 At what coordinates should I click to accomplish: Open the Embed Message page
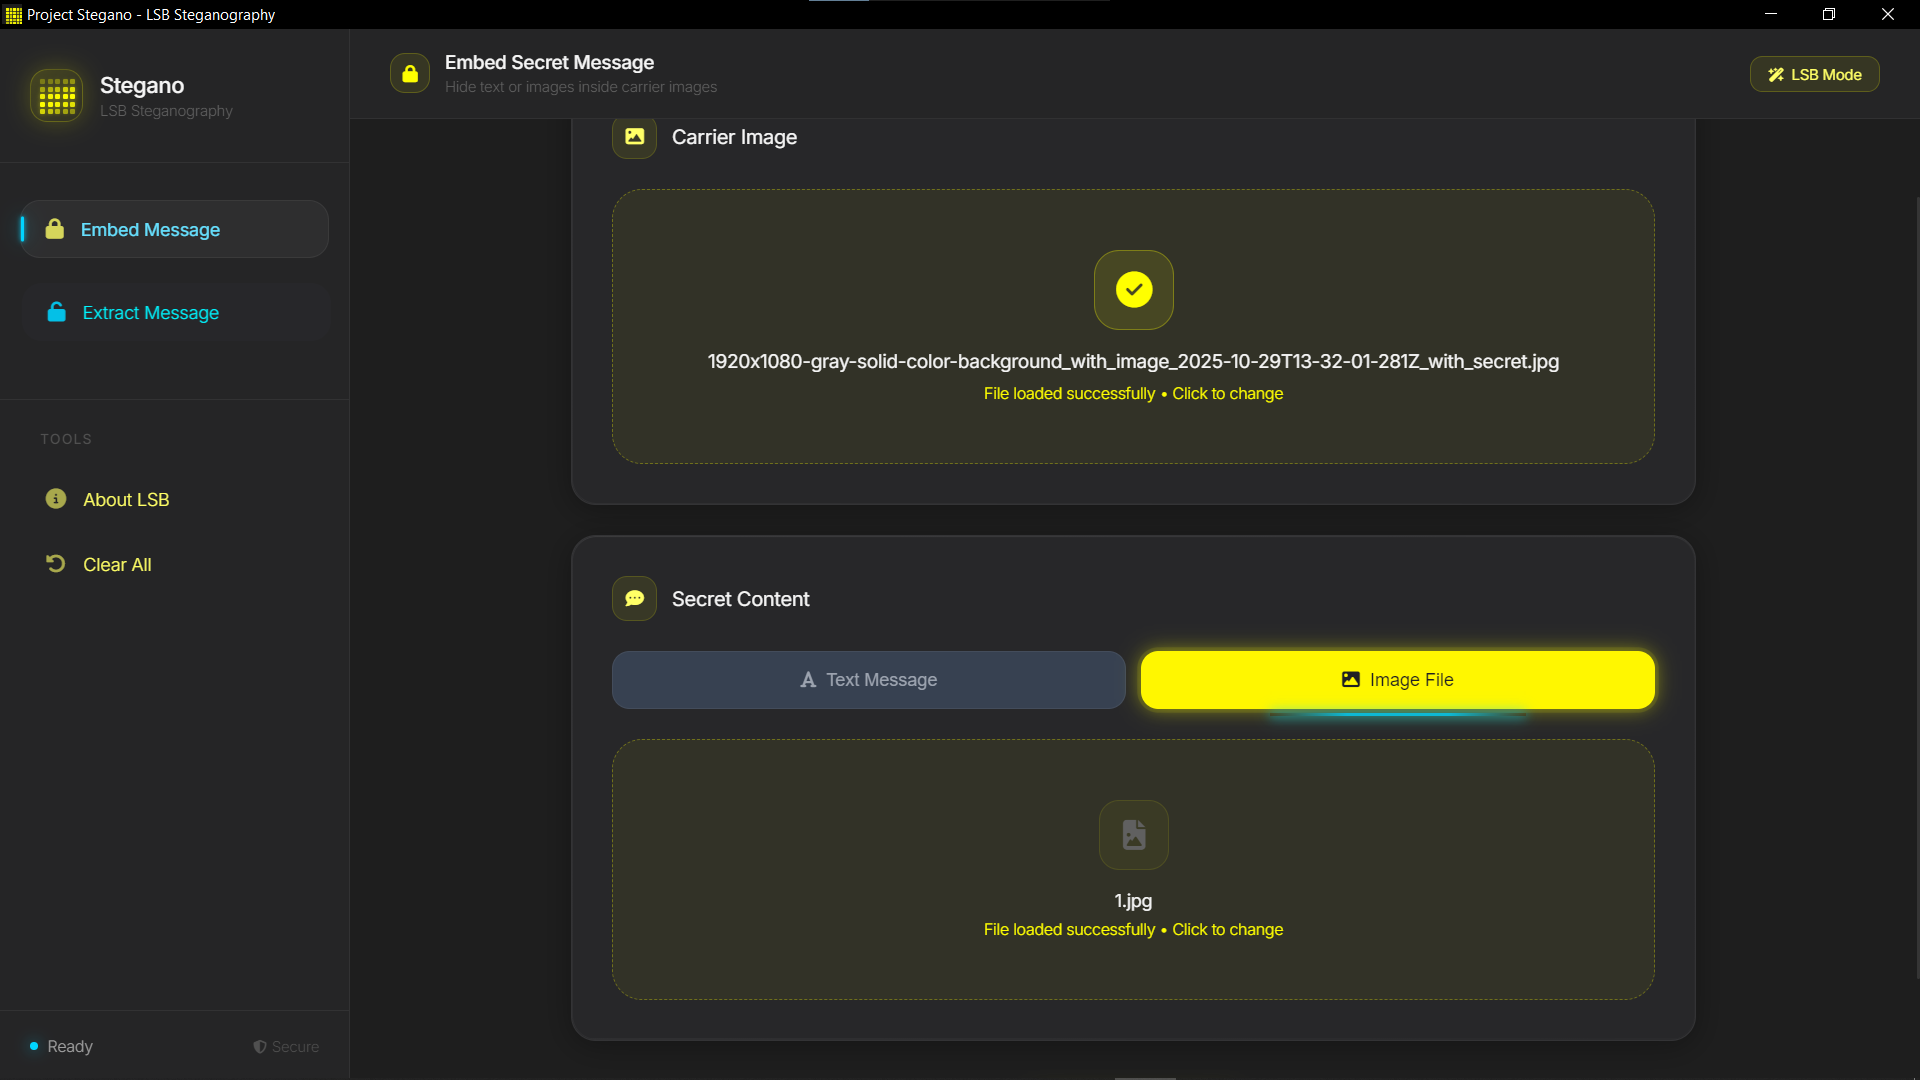(150, 230)
